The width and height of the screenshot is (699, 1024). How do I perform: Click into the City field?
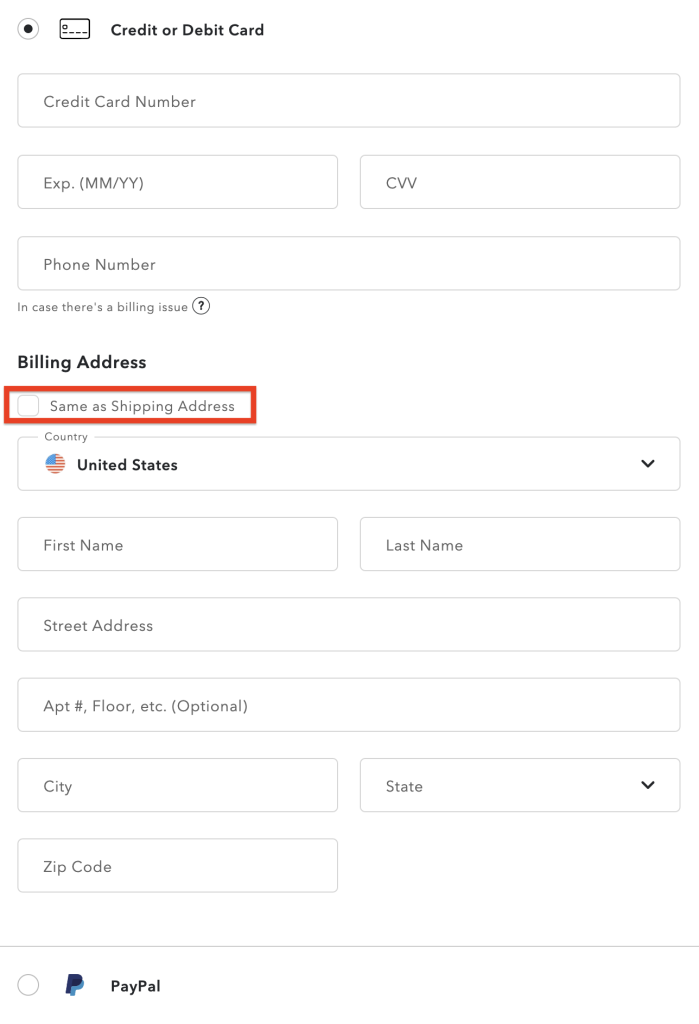(x=177, y=786)
